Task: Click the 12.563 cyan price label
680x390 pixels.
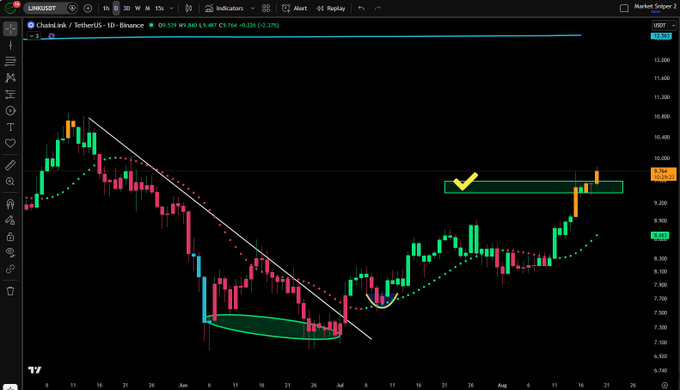Action: (x=661, y=36)
